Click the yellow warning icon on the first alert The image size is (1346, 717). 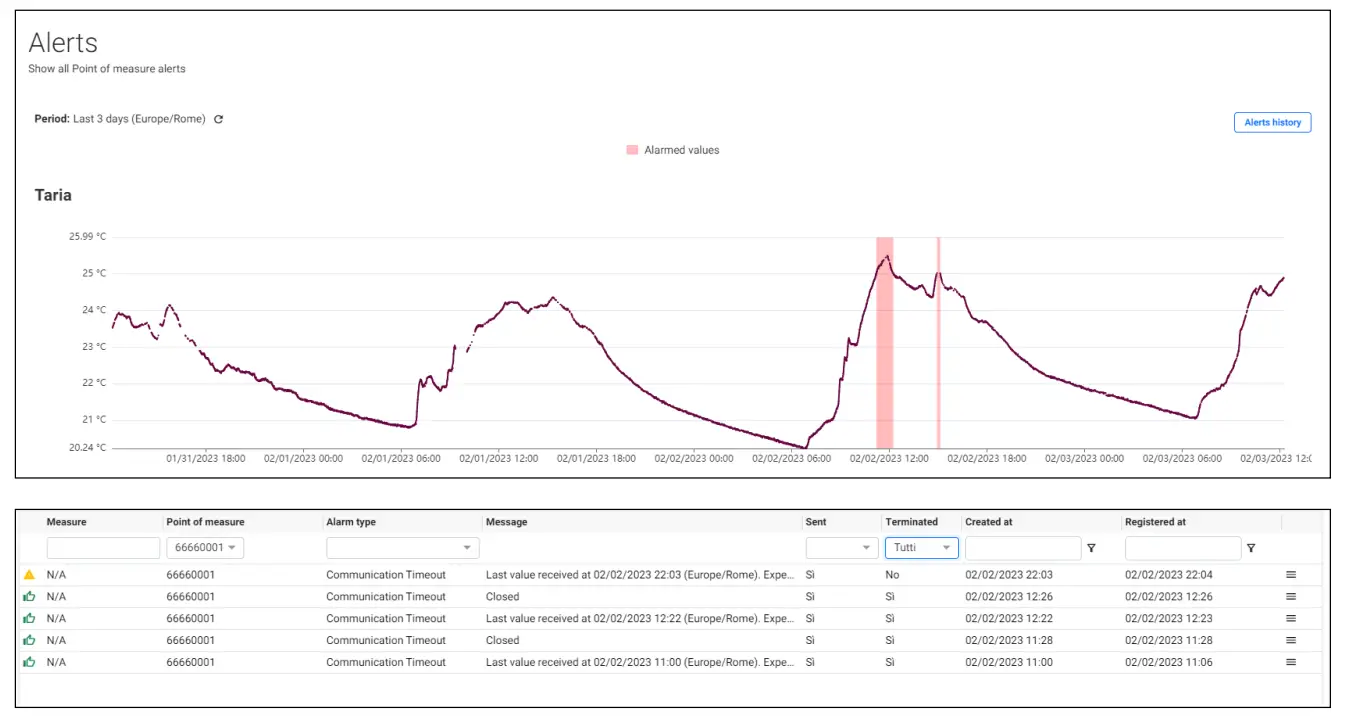click(x=29, y=575)
